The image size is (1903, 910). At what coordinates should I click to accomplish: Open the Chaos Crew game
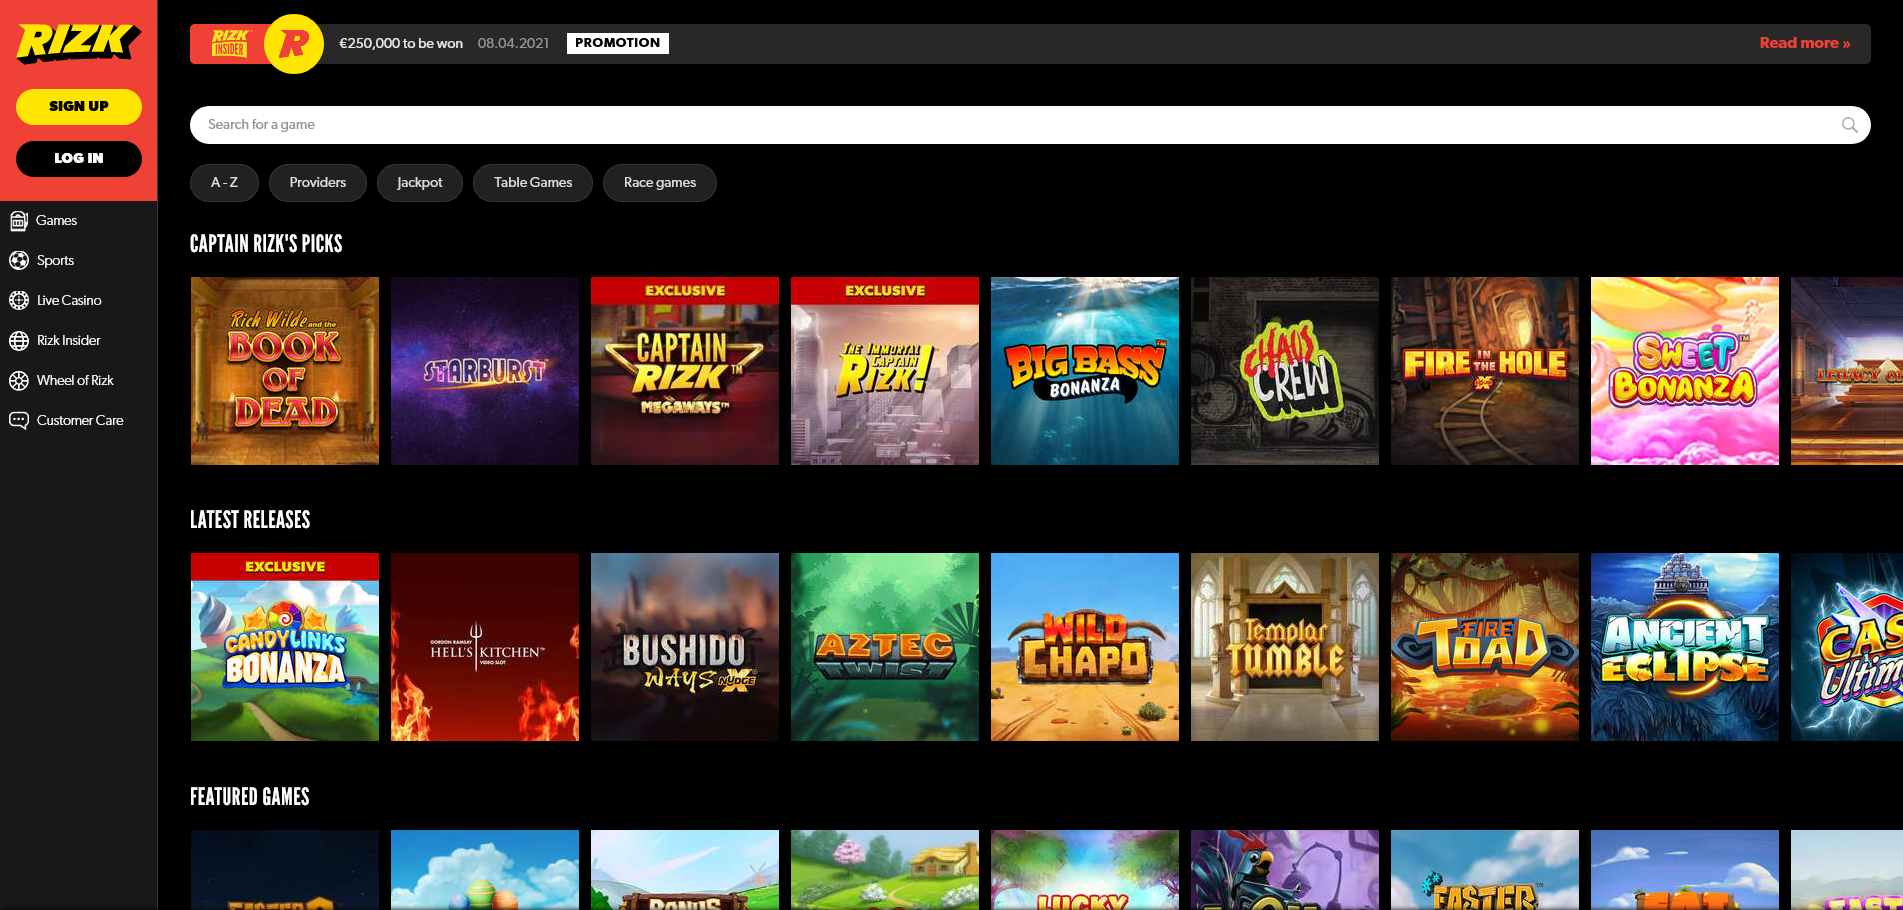point(1285,371)
